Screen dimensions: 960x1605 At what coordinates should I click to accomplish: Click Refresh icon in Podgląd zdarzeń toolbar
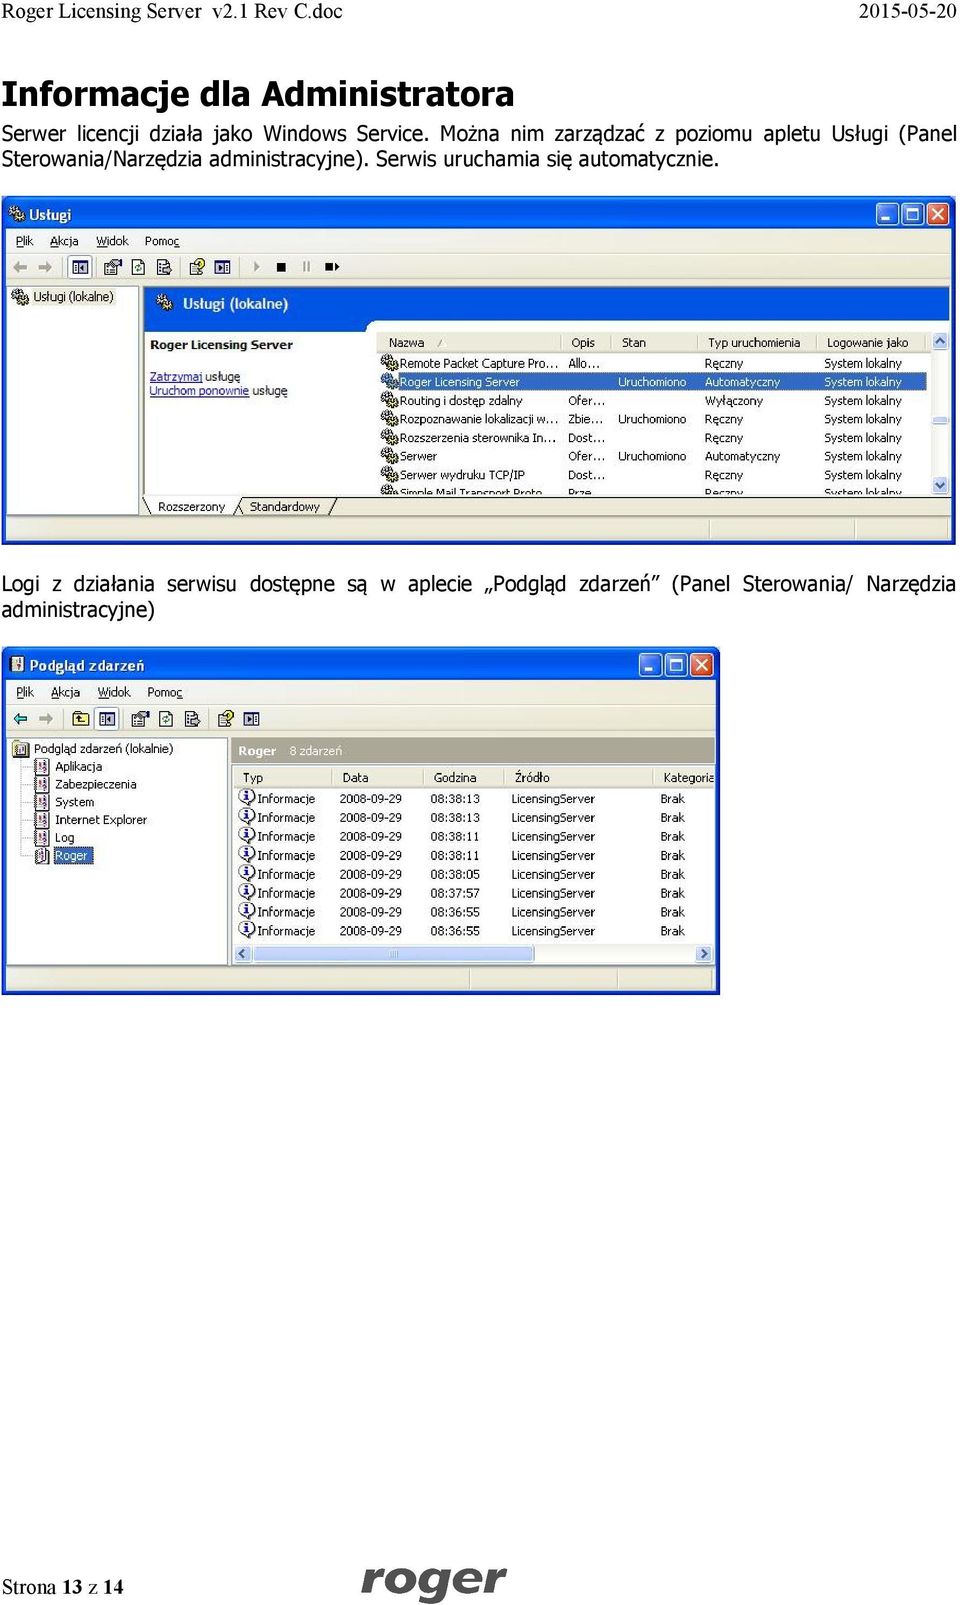coord(166,719)
